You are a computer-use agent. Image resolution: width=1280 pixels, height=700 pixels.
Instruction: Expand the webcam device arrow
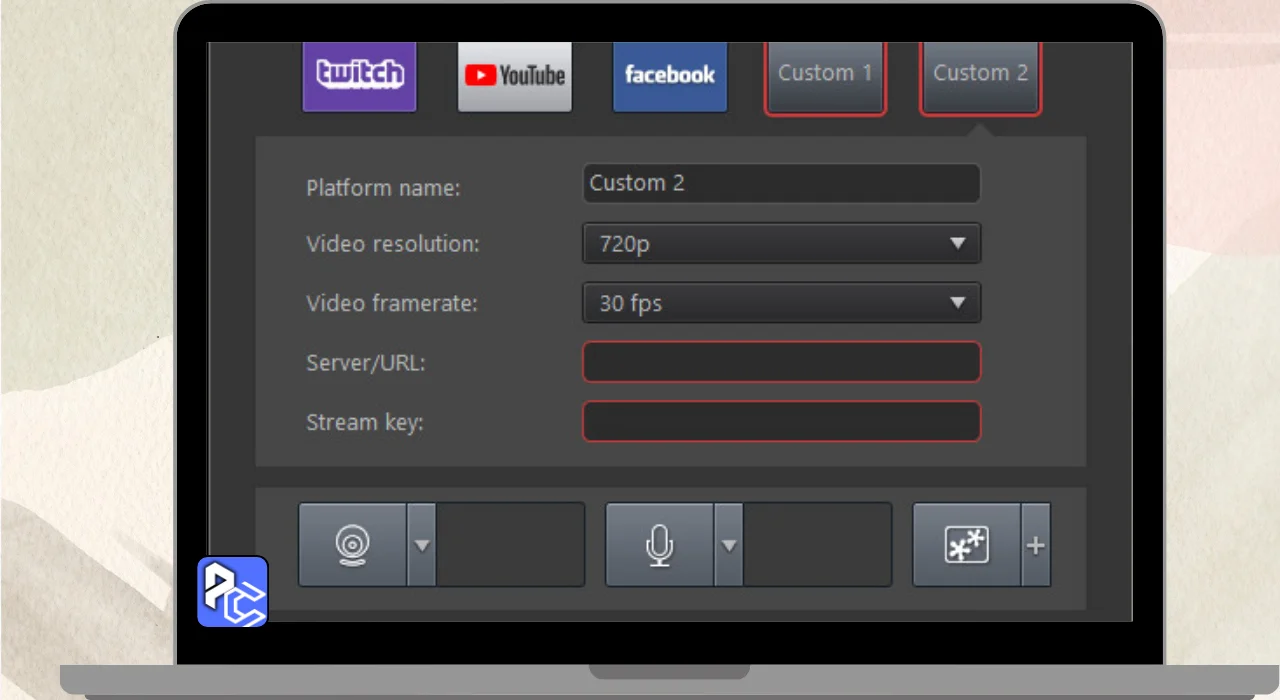422,545
